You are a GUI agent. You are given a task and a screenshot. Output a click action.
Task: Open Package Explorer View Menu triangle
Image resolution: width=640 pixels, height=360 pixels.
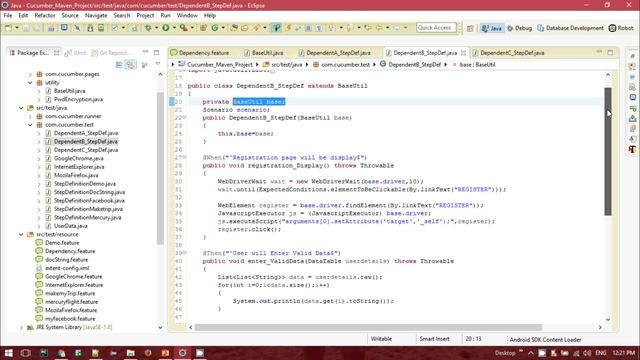point(158,64)
